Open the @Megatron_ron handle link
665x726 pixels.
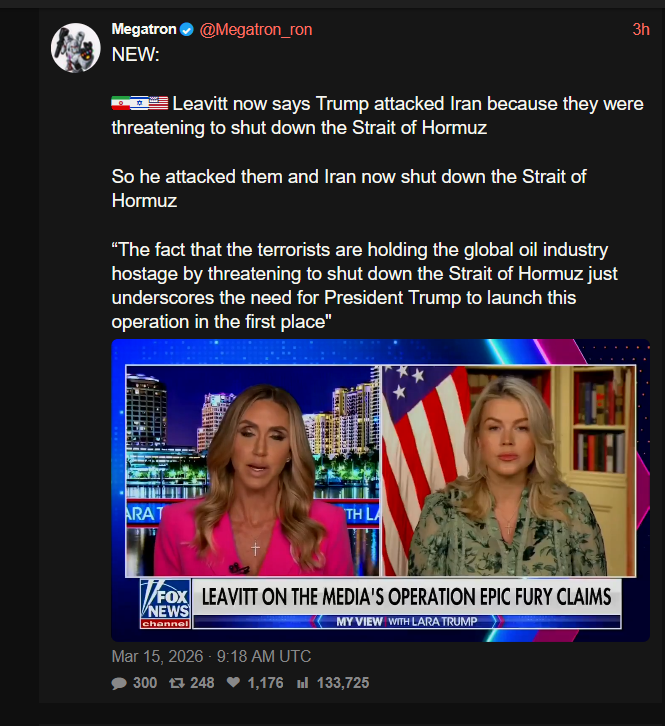click(256, 30)
